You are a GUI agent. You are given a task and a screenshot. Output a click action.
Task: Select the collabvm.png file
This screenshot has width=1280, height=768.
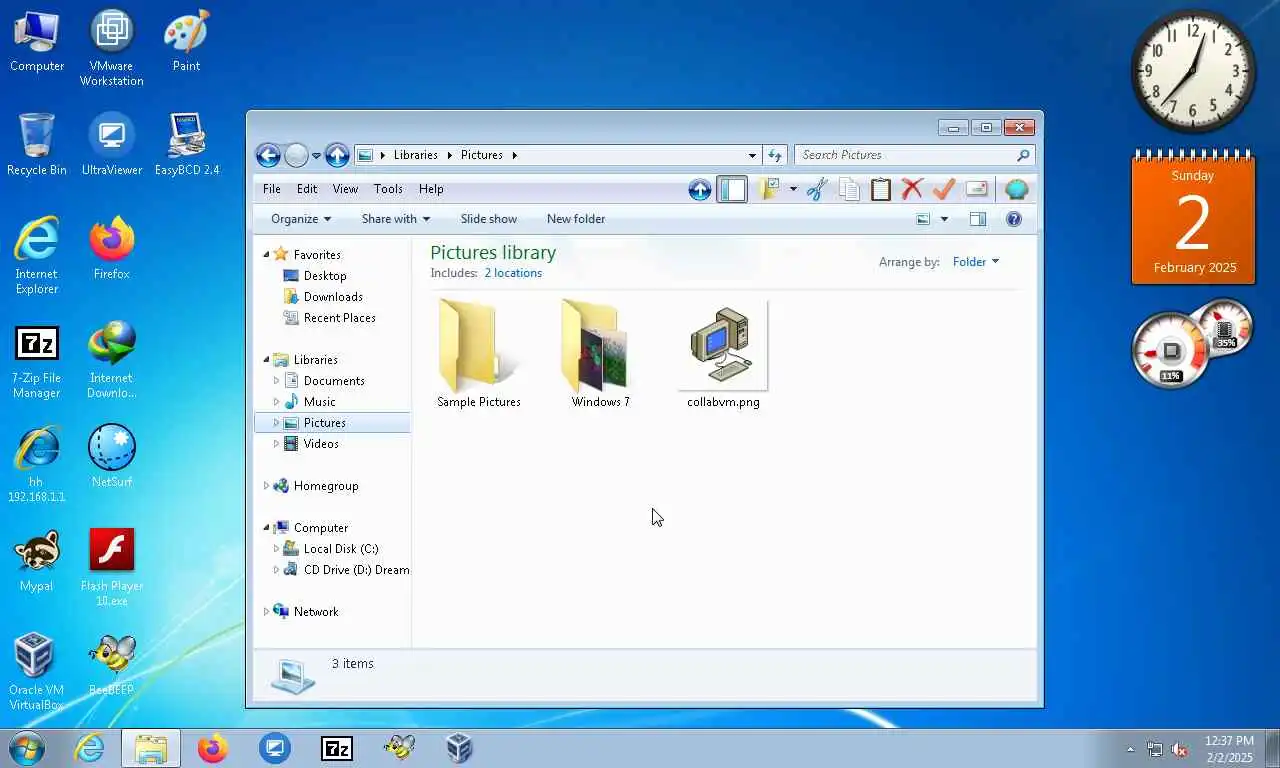click(723, 354)
